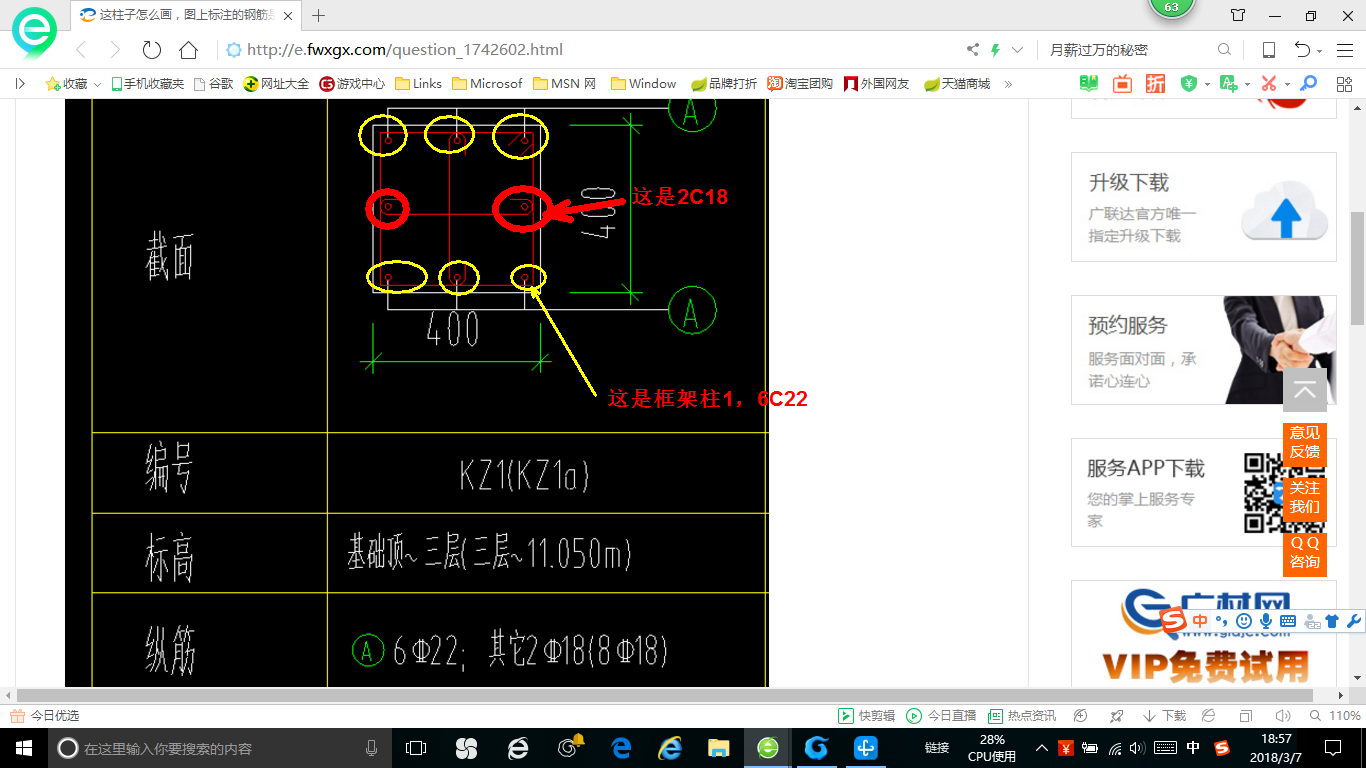Open the MSN 网 bookmark folder
The width and height of the screenshot is (1366, 768).
pyautogui.click(x=565, y=84)
